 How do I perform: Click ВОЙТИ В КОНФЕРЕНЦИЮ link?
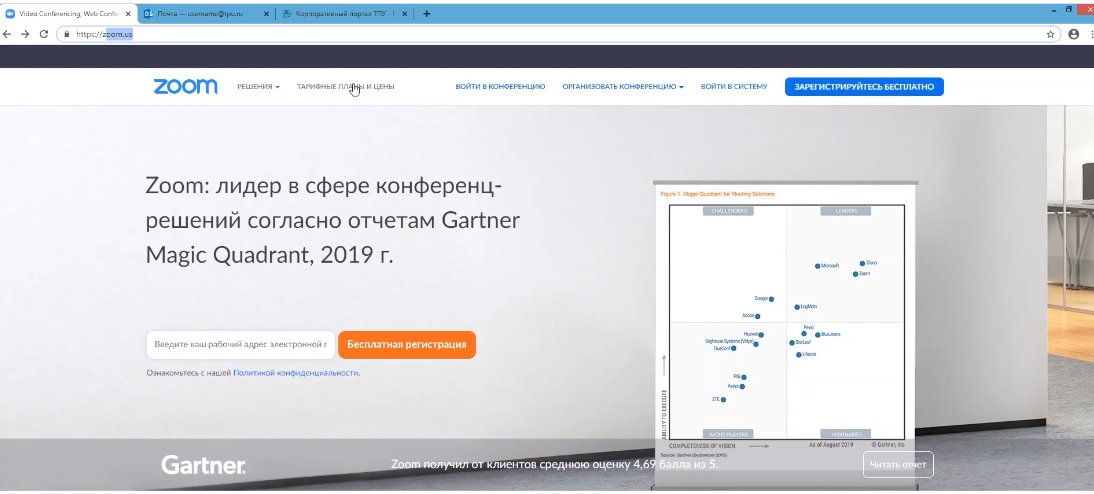[500, 87]
